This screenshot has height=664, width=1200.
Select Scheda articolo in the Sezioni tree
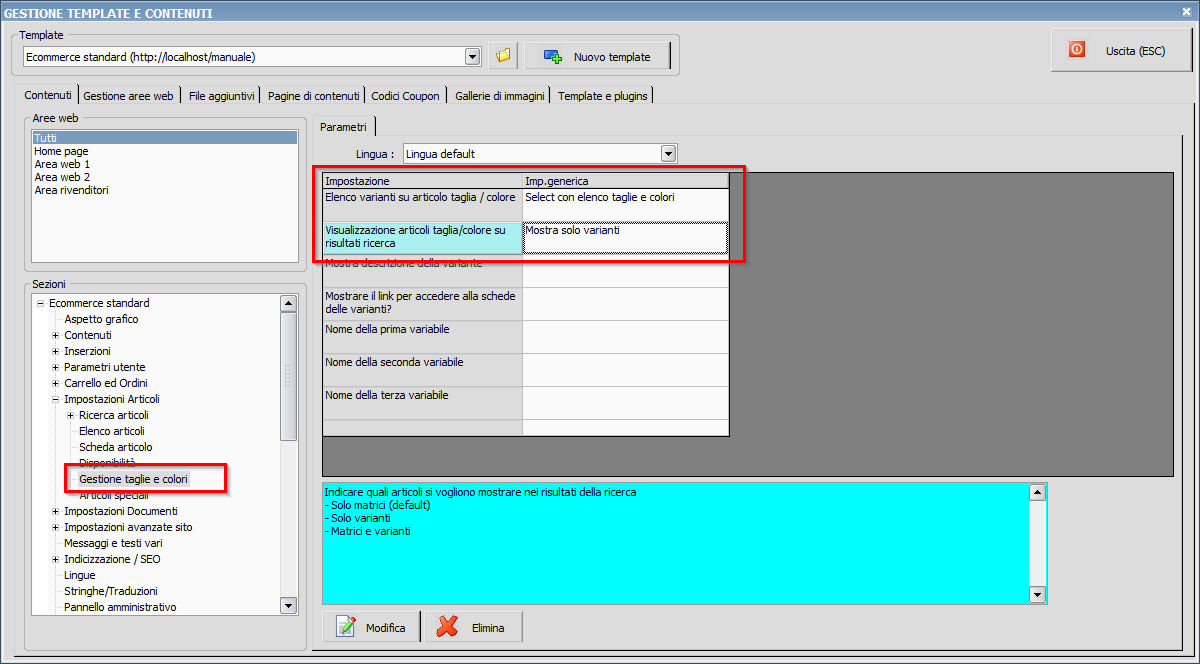(116, 447)
